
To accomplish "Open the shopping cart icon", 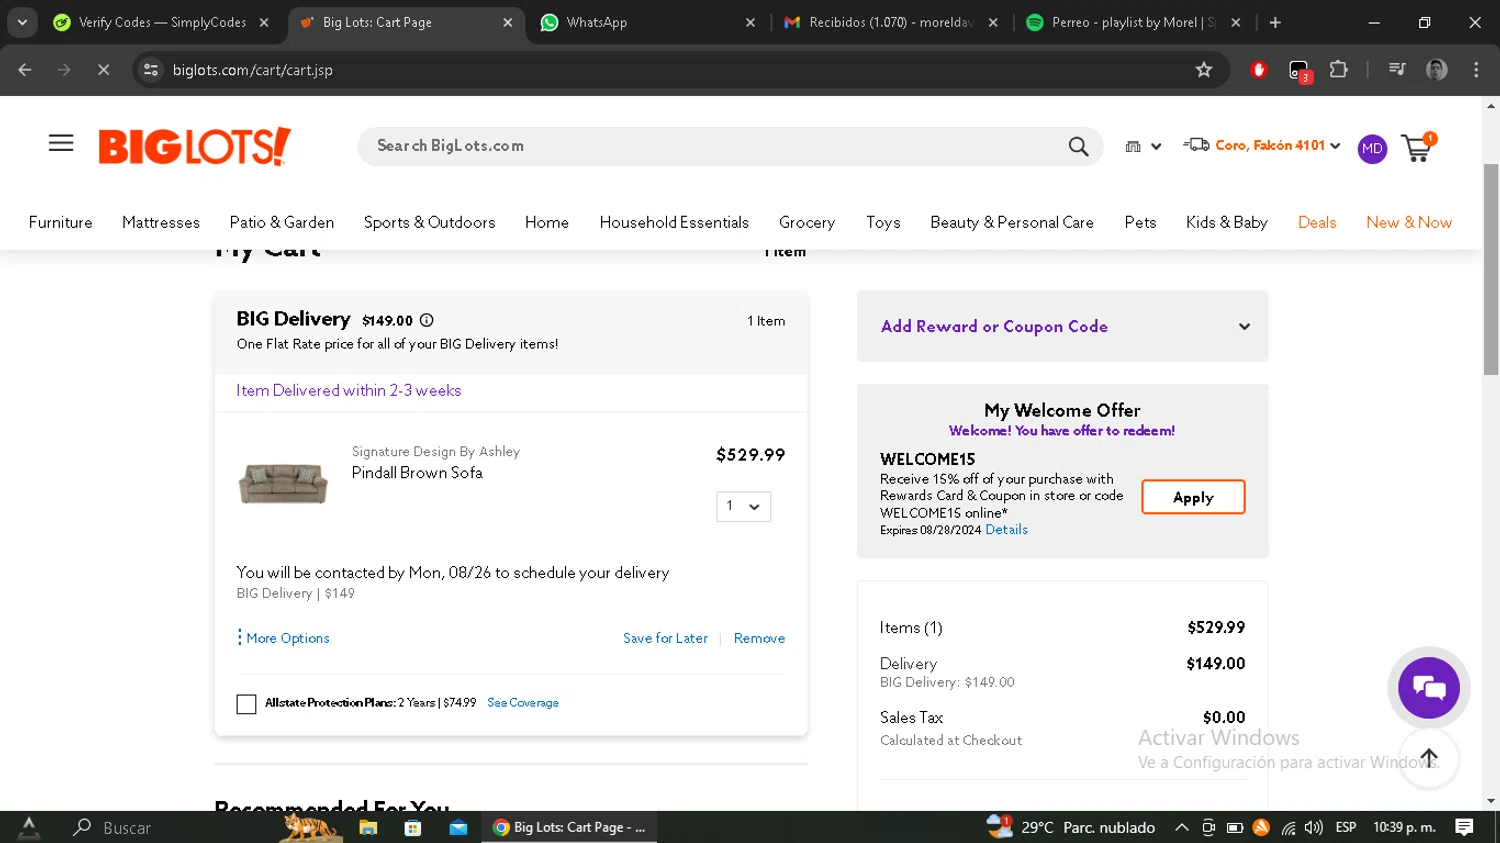I will [x=1418, y=147].
